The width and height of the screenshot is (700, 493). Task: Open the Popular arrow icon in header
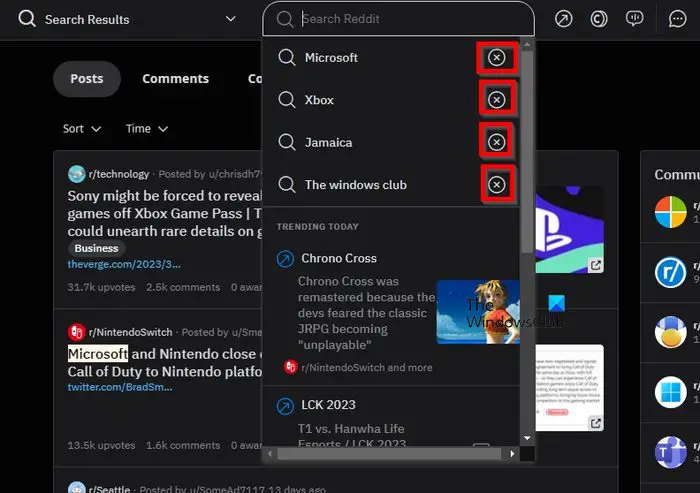coord(563,19)
